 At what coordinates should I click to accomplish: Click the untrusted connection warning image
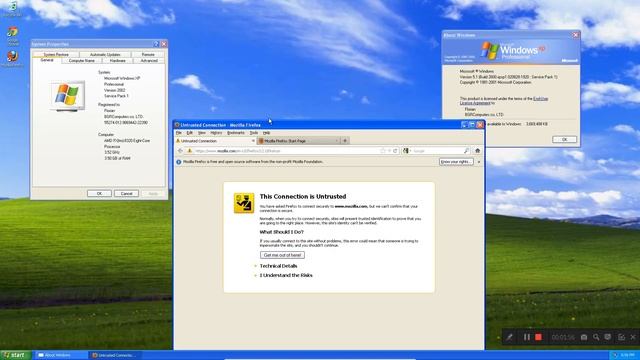(x=244, y=203)
